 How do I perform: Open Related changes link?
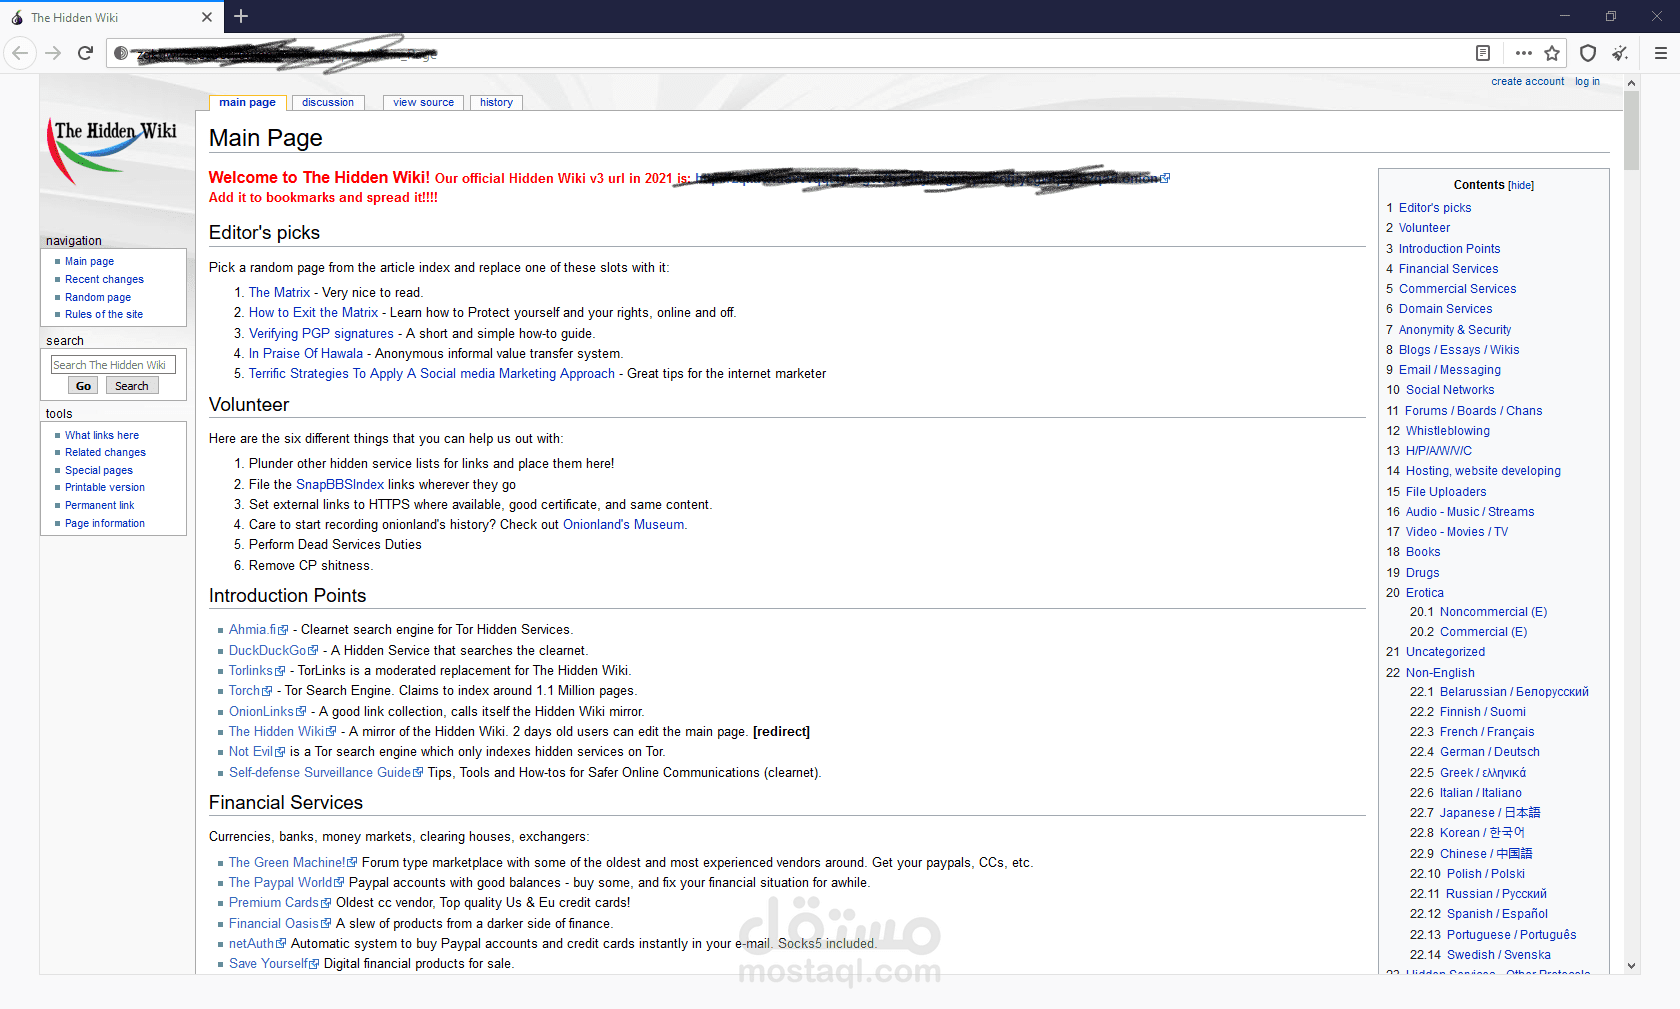coord(105,452)
